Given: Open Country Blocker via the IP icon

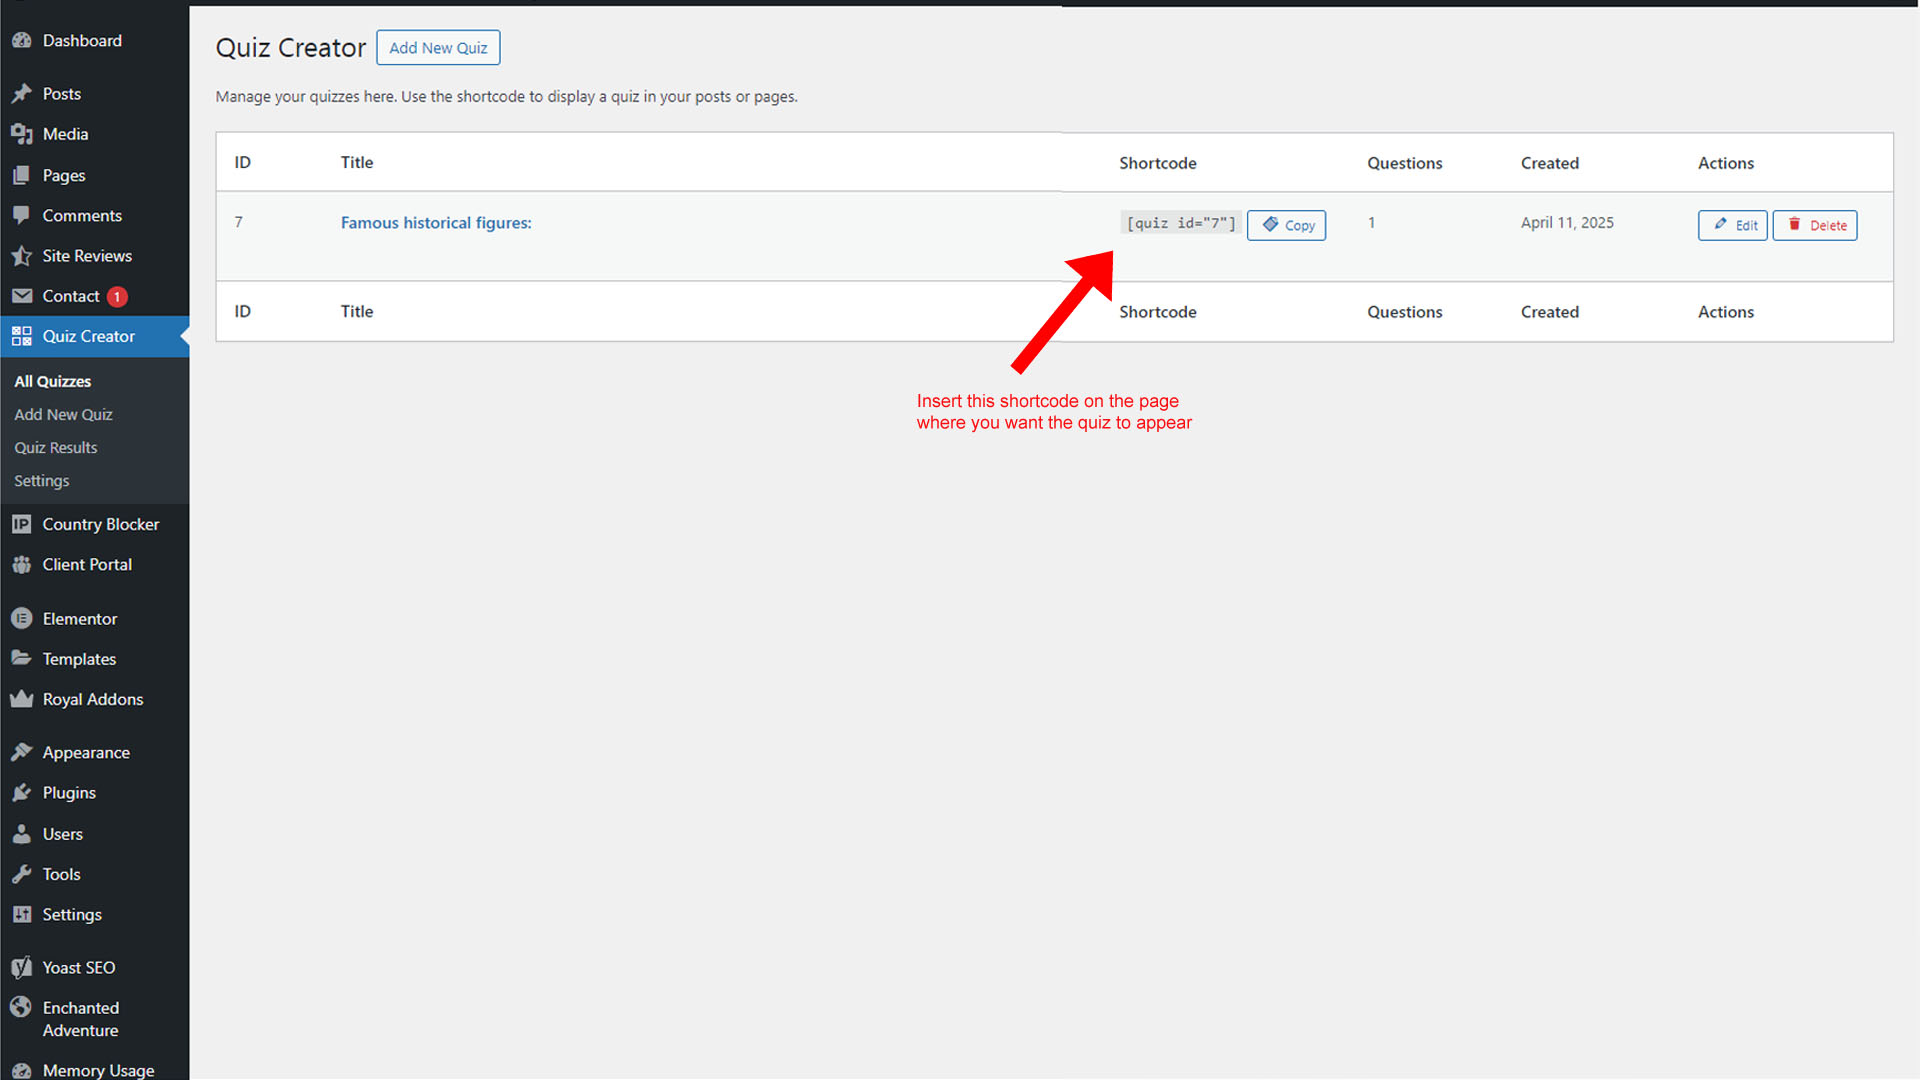Looking at the screenshot, I should (x=22, y=524).
